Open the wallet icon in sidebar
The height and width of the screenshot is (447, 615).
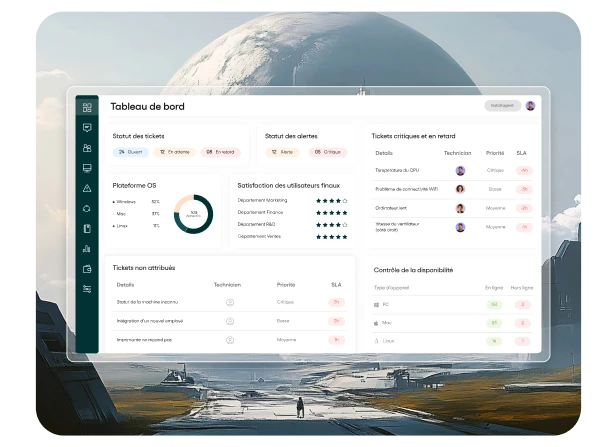coord(87,268)
